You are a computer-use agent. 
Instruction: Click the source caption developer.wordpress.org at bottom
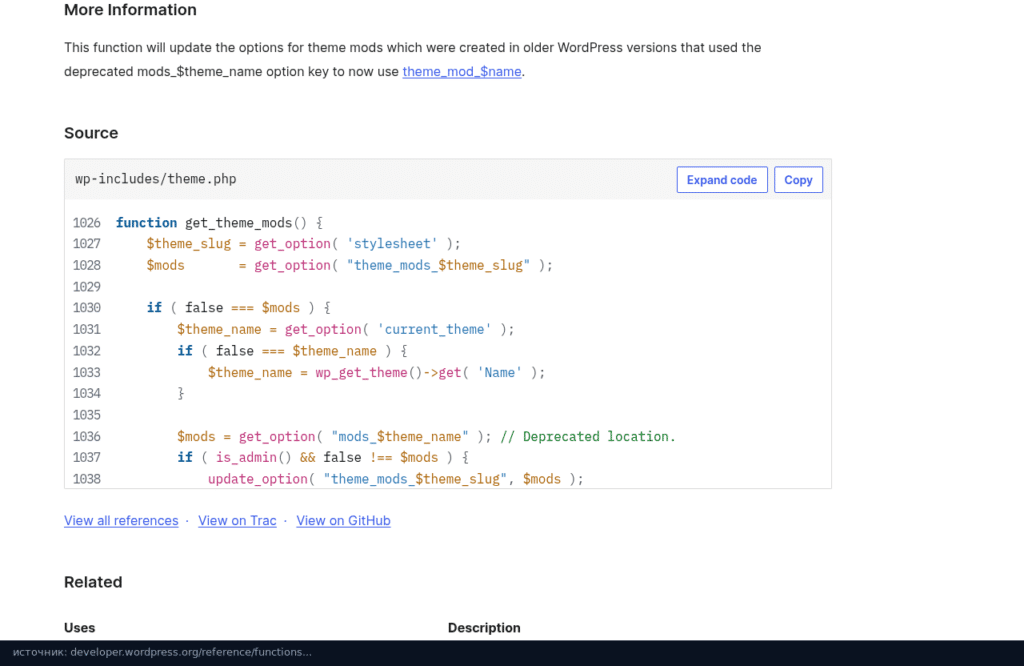coord(162,652)
